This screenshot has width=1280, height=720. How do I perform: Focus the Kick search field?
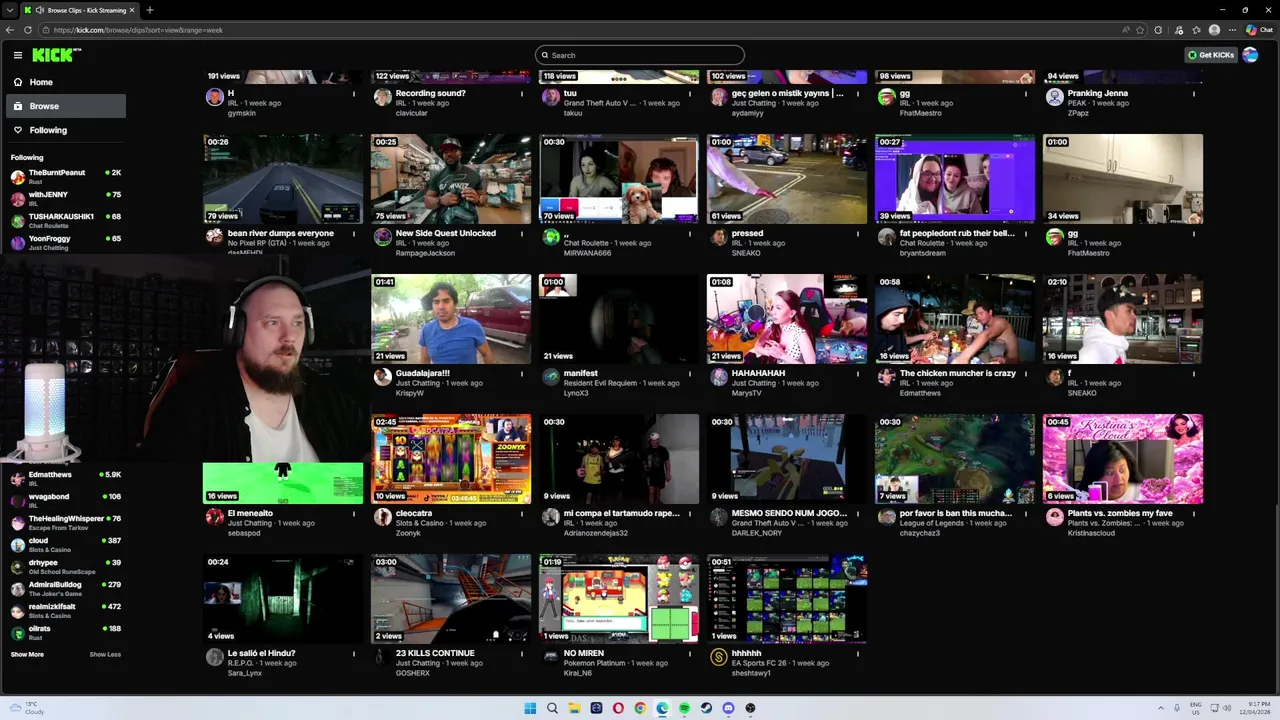640,55
